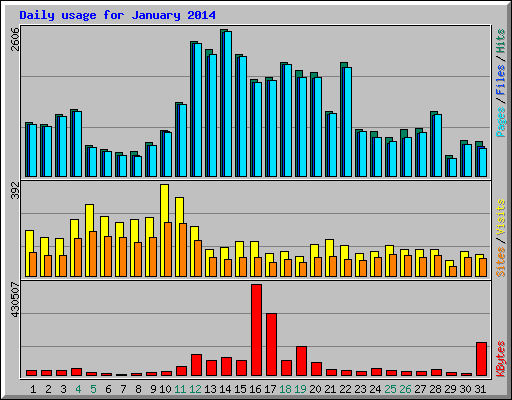Click the cyan hits bar for day 29
Image resolution: width=512 pixels, height=400 pixels.
(x=453, y=167)
